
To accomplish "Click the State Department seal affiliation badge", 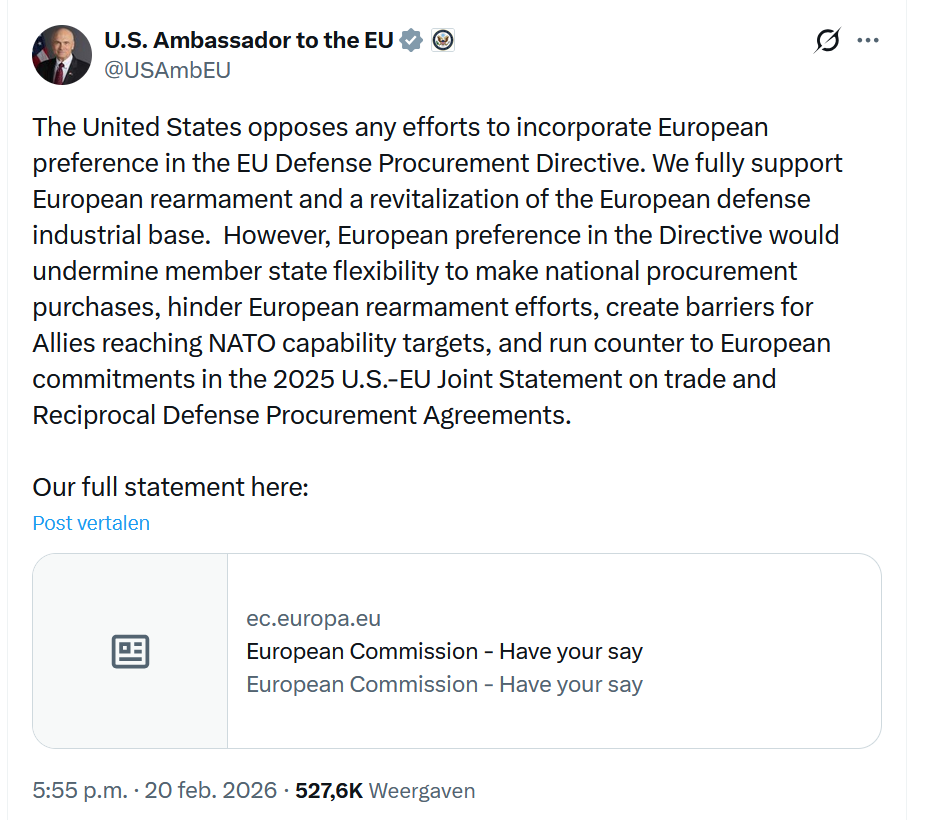I will pos(443,41).
